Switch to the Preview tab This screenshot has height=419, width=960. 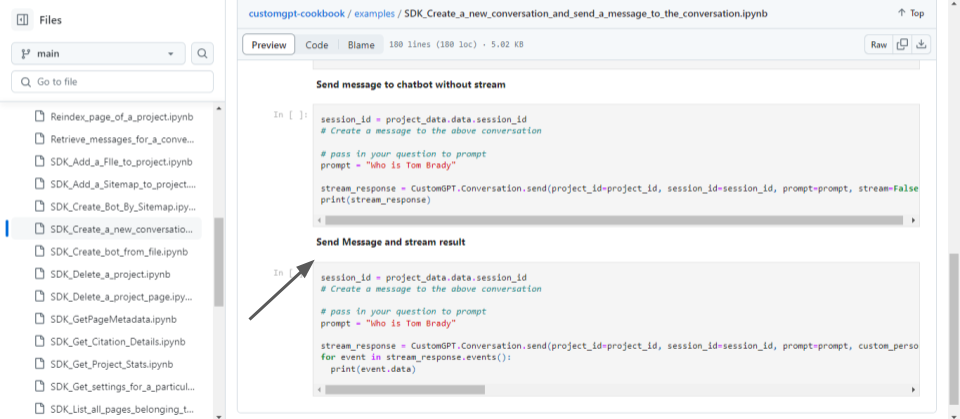(269, 45)
